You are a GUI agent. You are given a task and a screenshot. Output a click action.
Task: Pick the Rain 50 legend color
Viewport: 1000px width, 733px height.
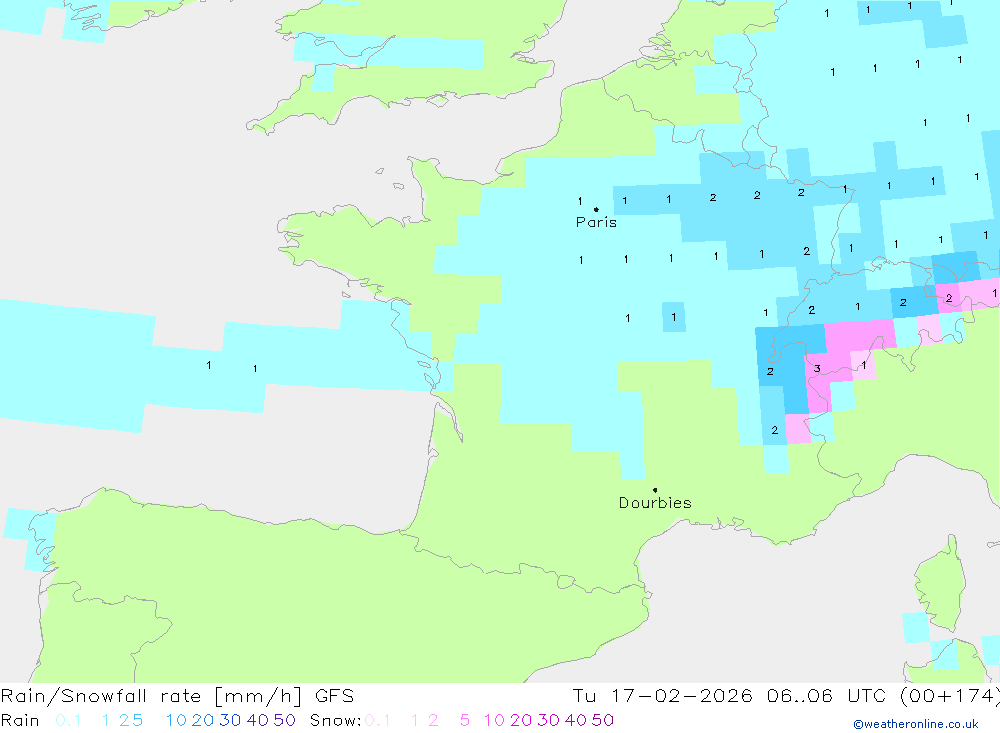(284, 720)
